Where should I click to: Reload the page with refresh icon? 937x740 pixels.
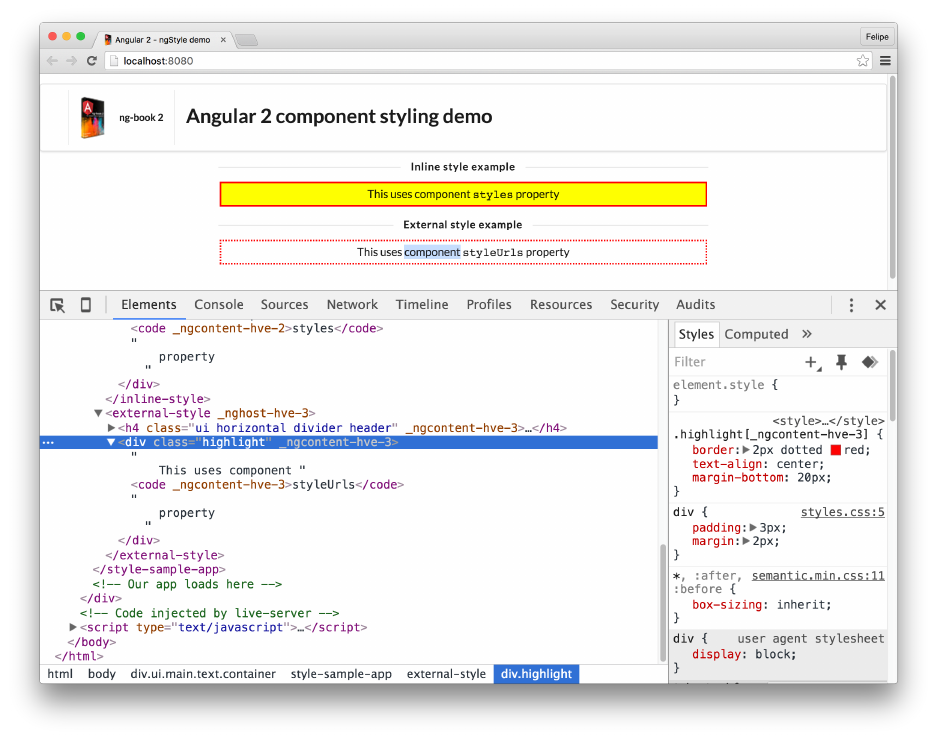tap(91, 61)
